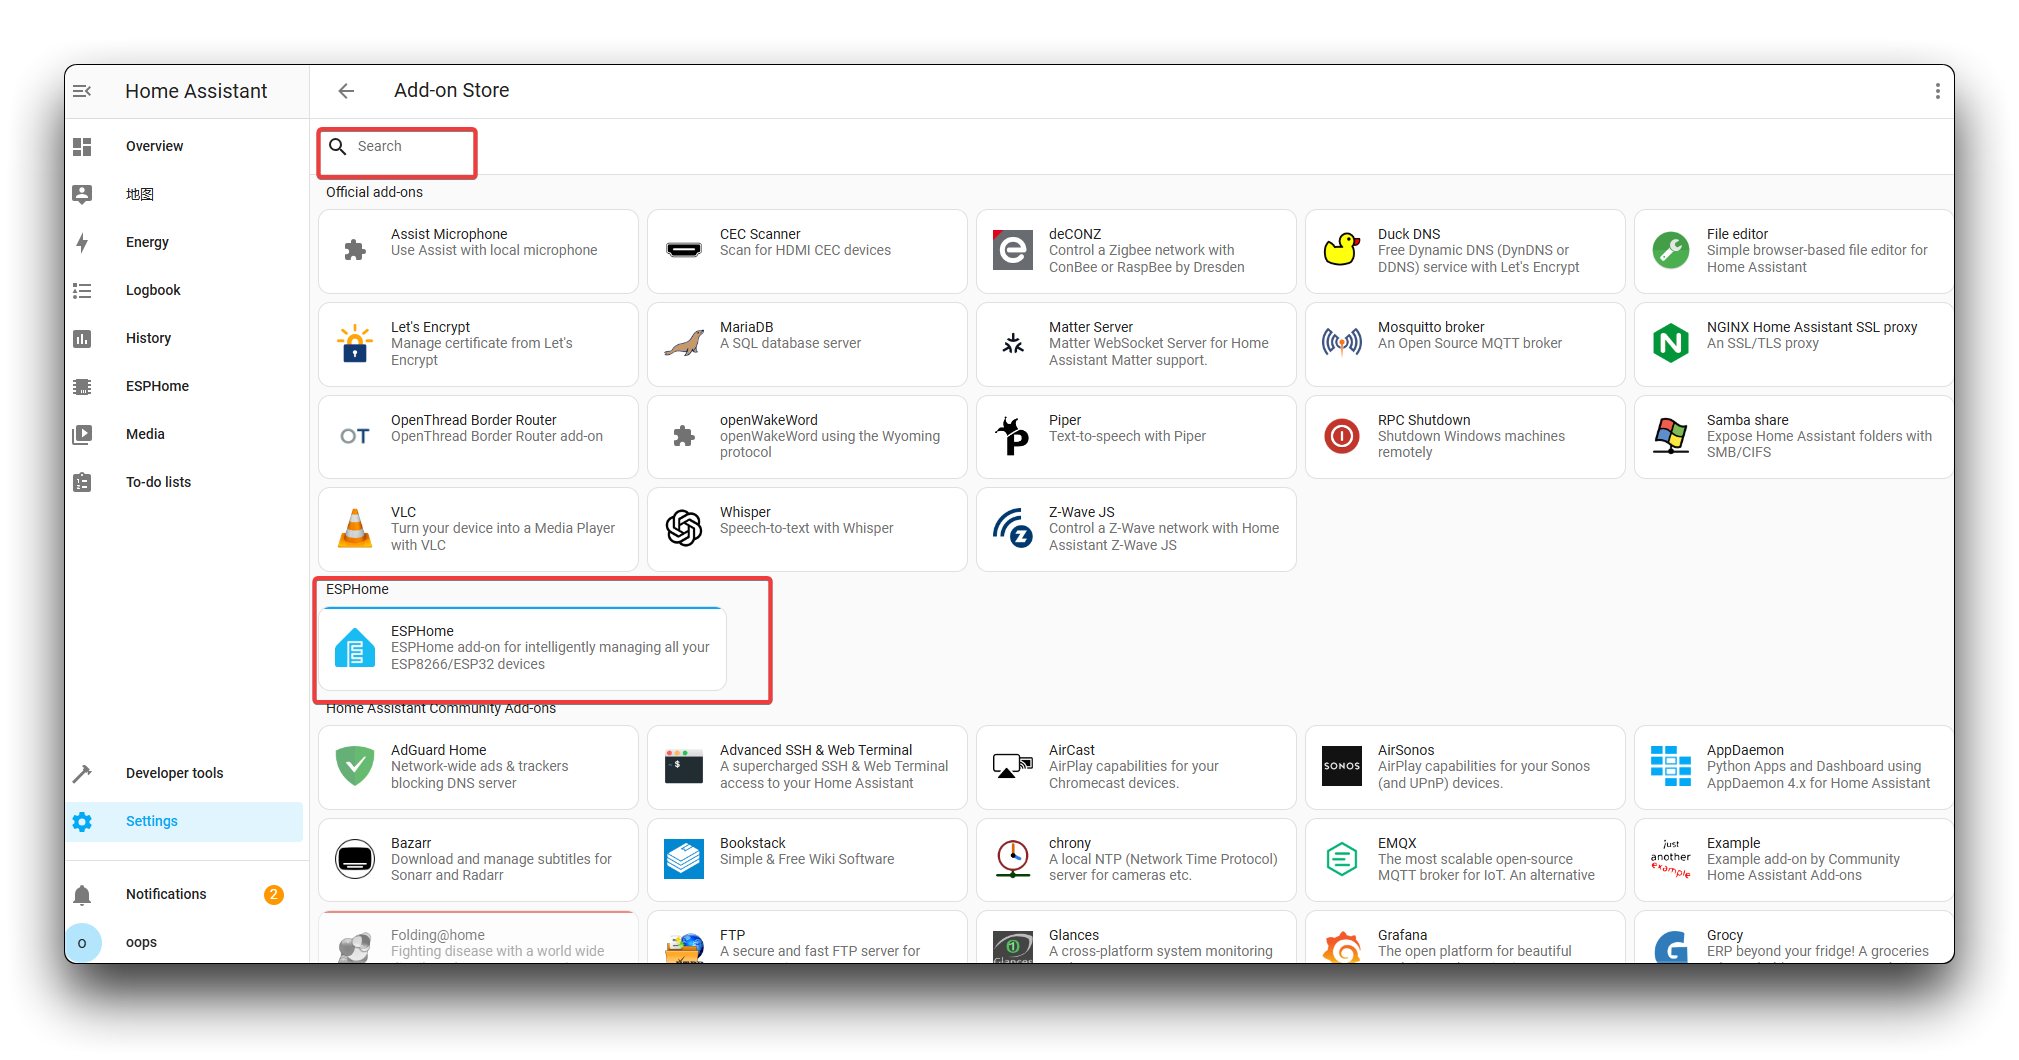Click the ESPHome add-on house icon
Viewport: 2019px width, 1060px height.
355,648
